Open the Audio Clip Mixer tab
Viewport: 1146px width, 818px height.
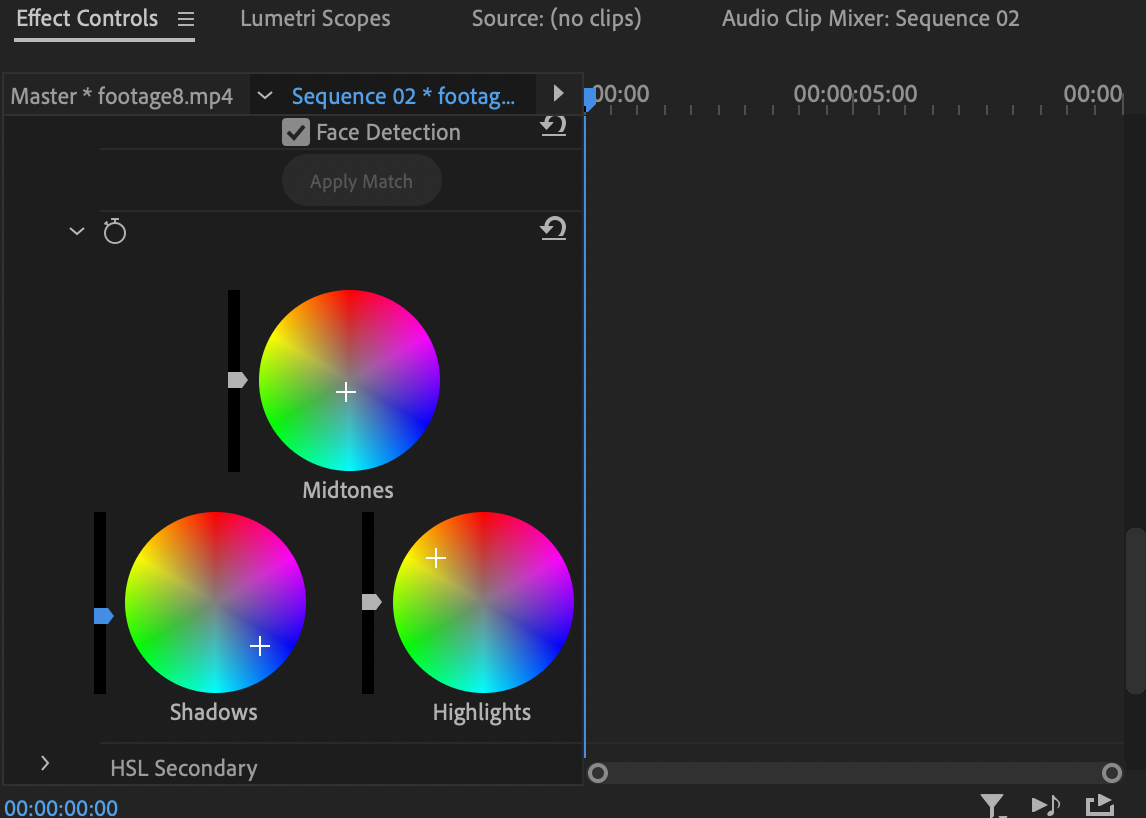pos(870,19)
